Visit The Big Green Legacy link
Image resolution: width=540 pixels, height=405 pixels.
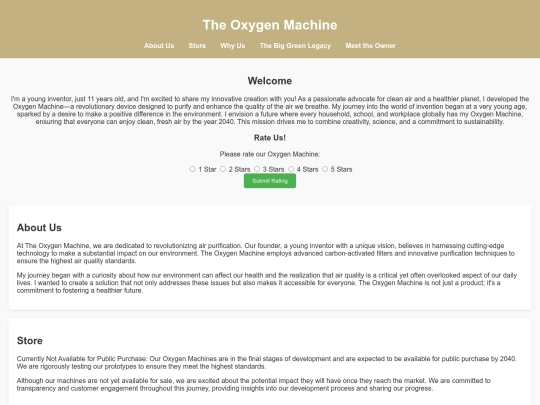(295, 46)
